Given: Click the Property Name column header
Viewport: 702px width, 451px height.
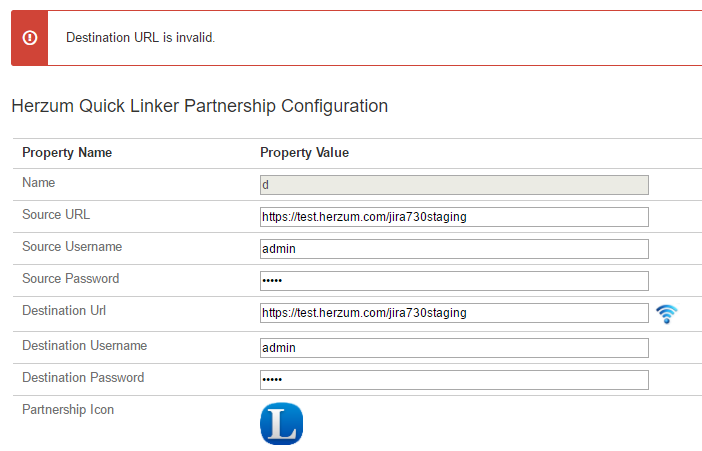Looking at the screenshot, I should coord(67,153).
